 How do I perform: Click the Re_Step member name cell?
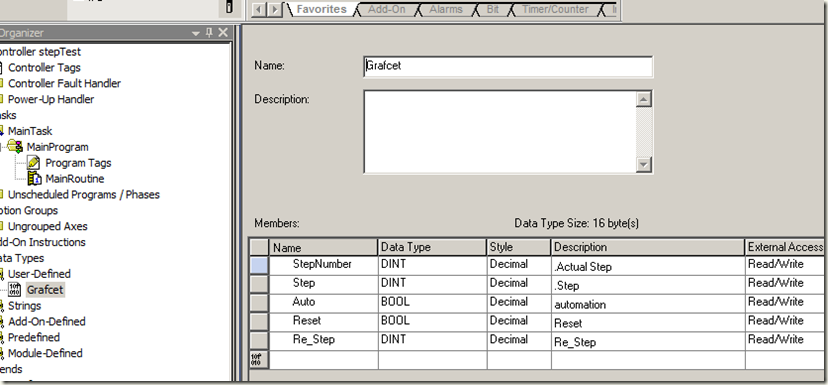coord(324,340)
